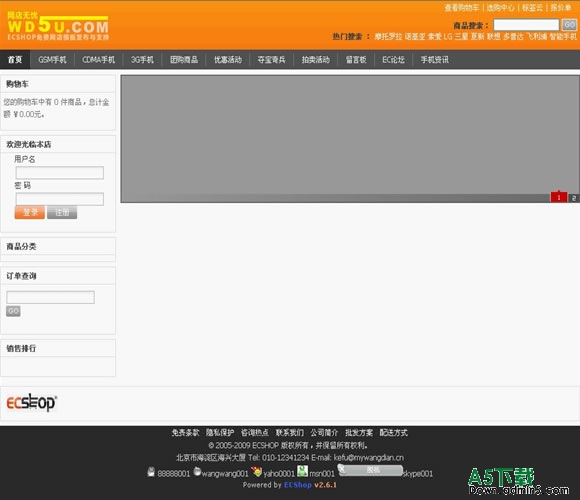This screenshot has width=580, height=500.
Task: Focus the 订单查询 input field
Action: 50,297
